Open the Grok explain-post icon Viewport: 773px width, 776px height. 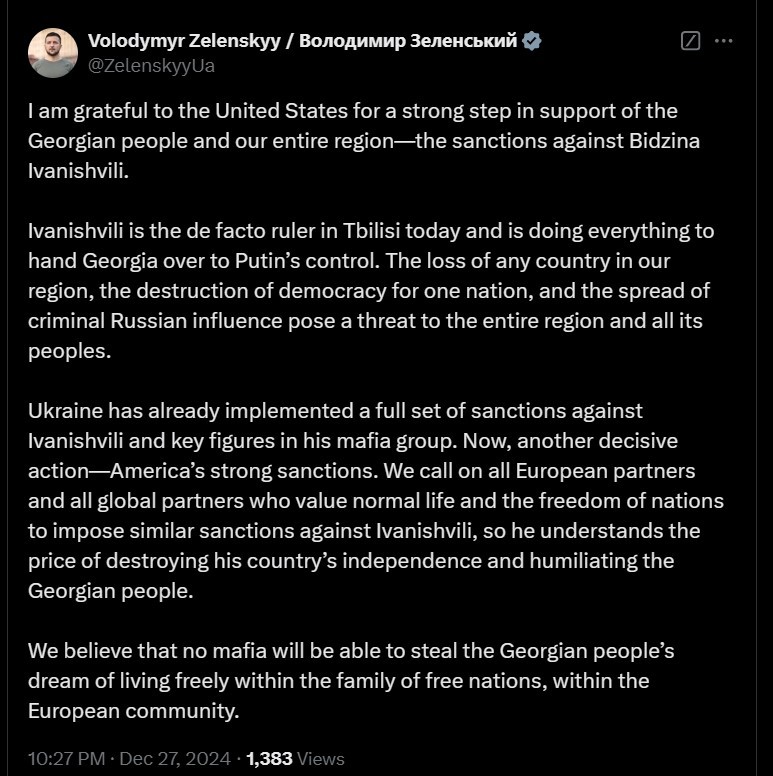tap(689, 42)
